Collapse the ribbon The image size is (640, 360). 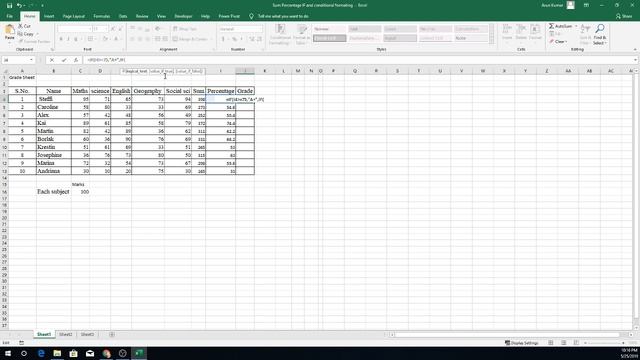click(x=635, y=49)
